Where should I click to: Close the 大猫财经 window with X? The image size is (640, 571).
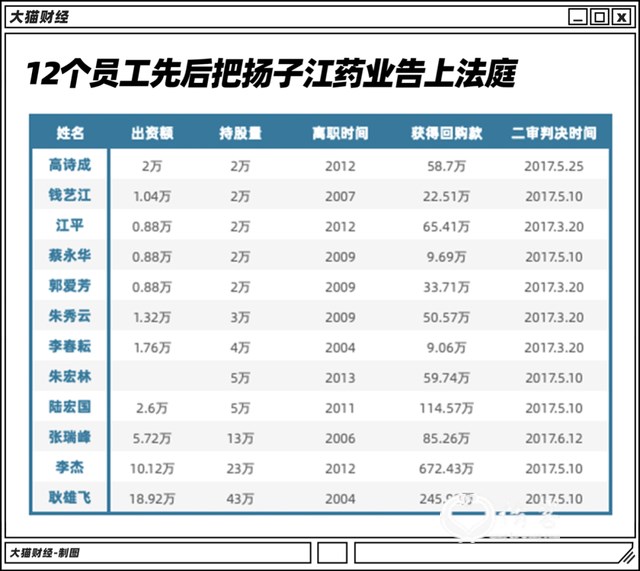point(622,17)
